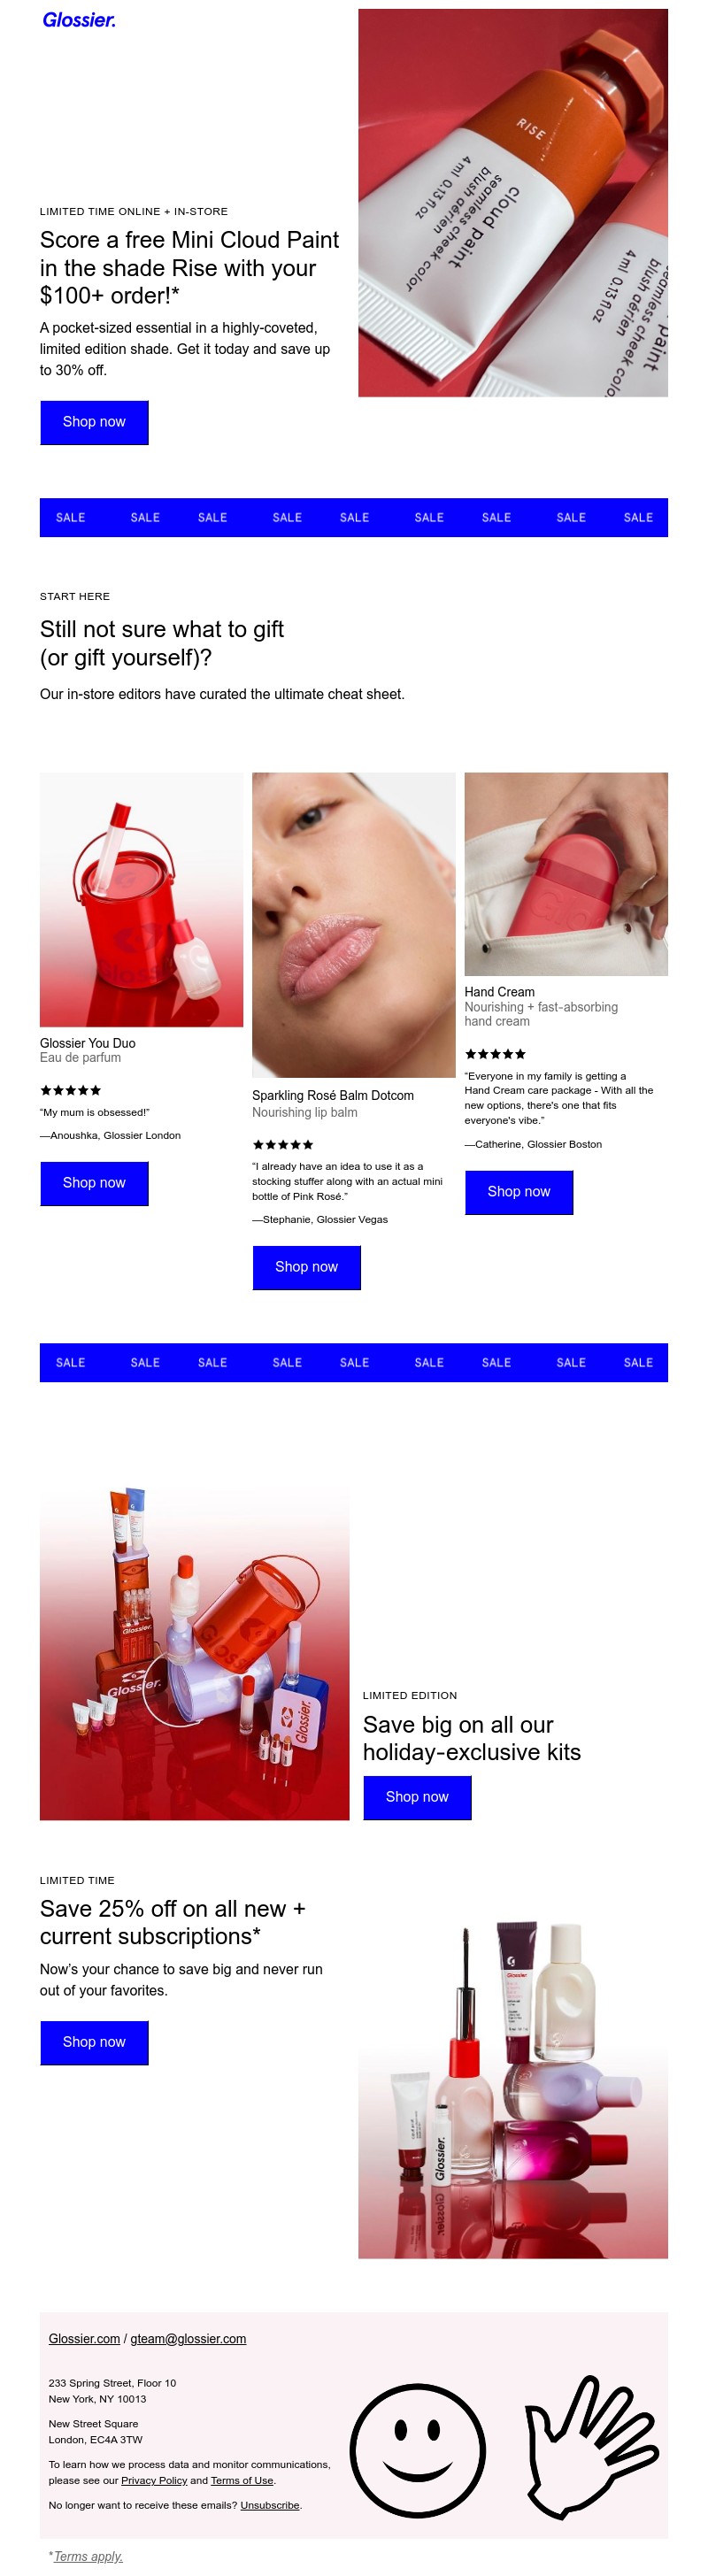The width and height of the screenshot is (708, 2576).
Task: Open the Privacy Policy link
Action: click(154, 2480)
